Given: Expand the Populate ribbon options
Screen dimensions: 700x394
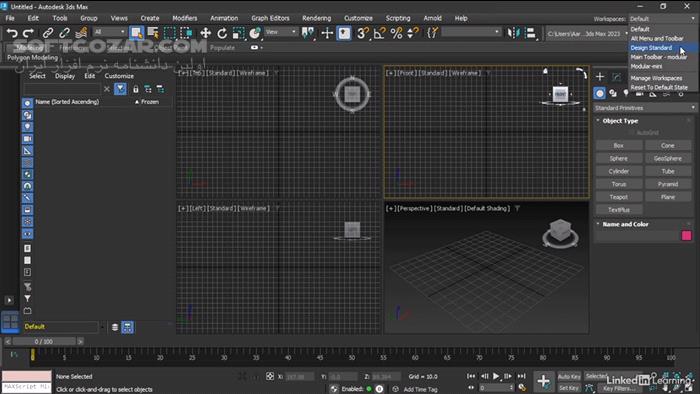Looking at the screenshot, I should [x=256, y=47].
